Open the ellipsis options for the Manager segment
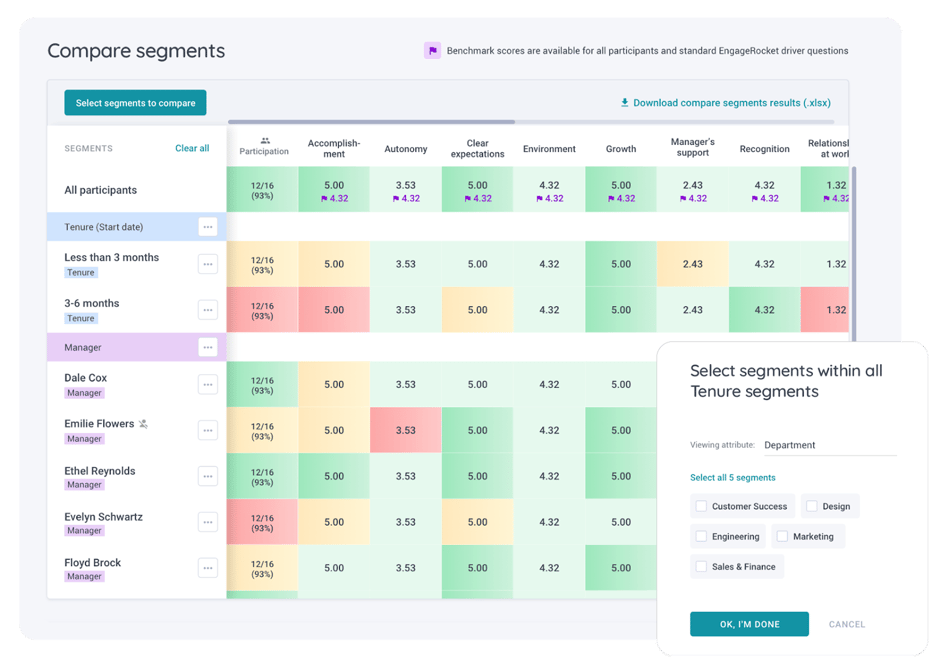Screen dimensions: 940x670 coord(208,346)
